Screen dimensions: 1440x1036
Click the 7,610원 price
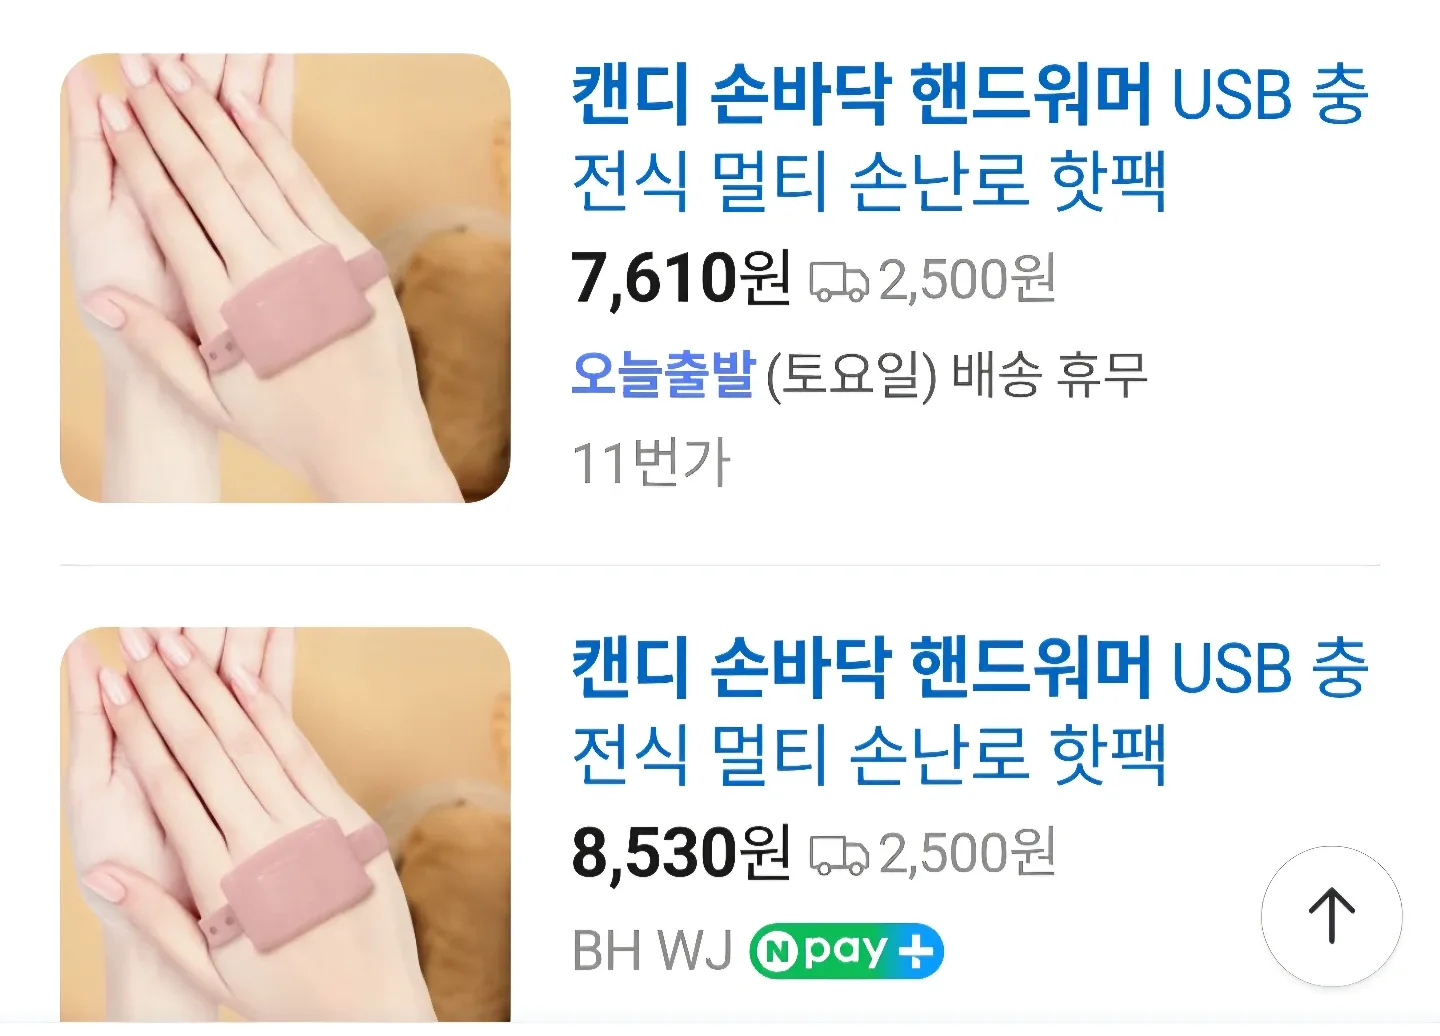point(681,278)
